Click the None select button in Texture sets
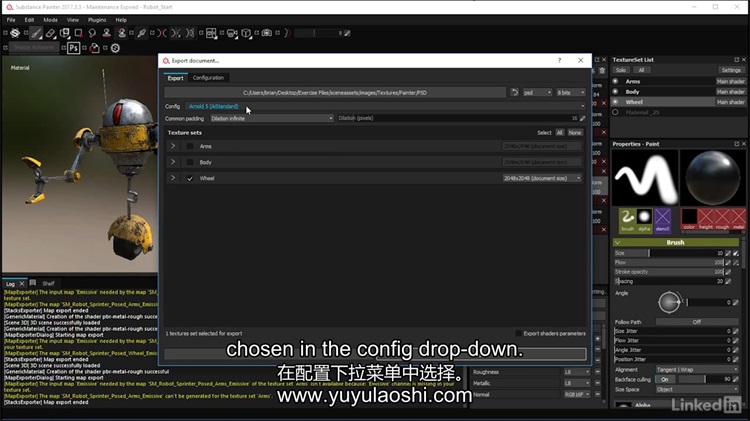Screen dimensions: 750x421 [574, 133]
